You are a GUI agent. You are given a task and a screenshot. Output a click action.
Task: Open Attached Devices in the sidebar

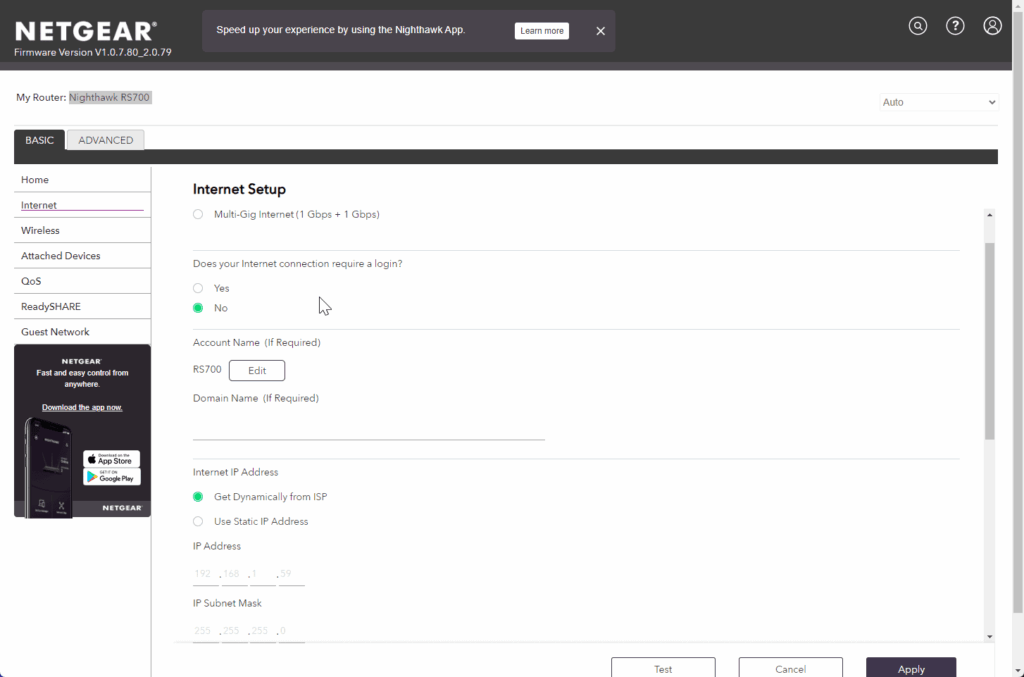click(61, 256)
